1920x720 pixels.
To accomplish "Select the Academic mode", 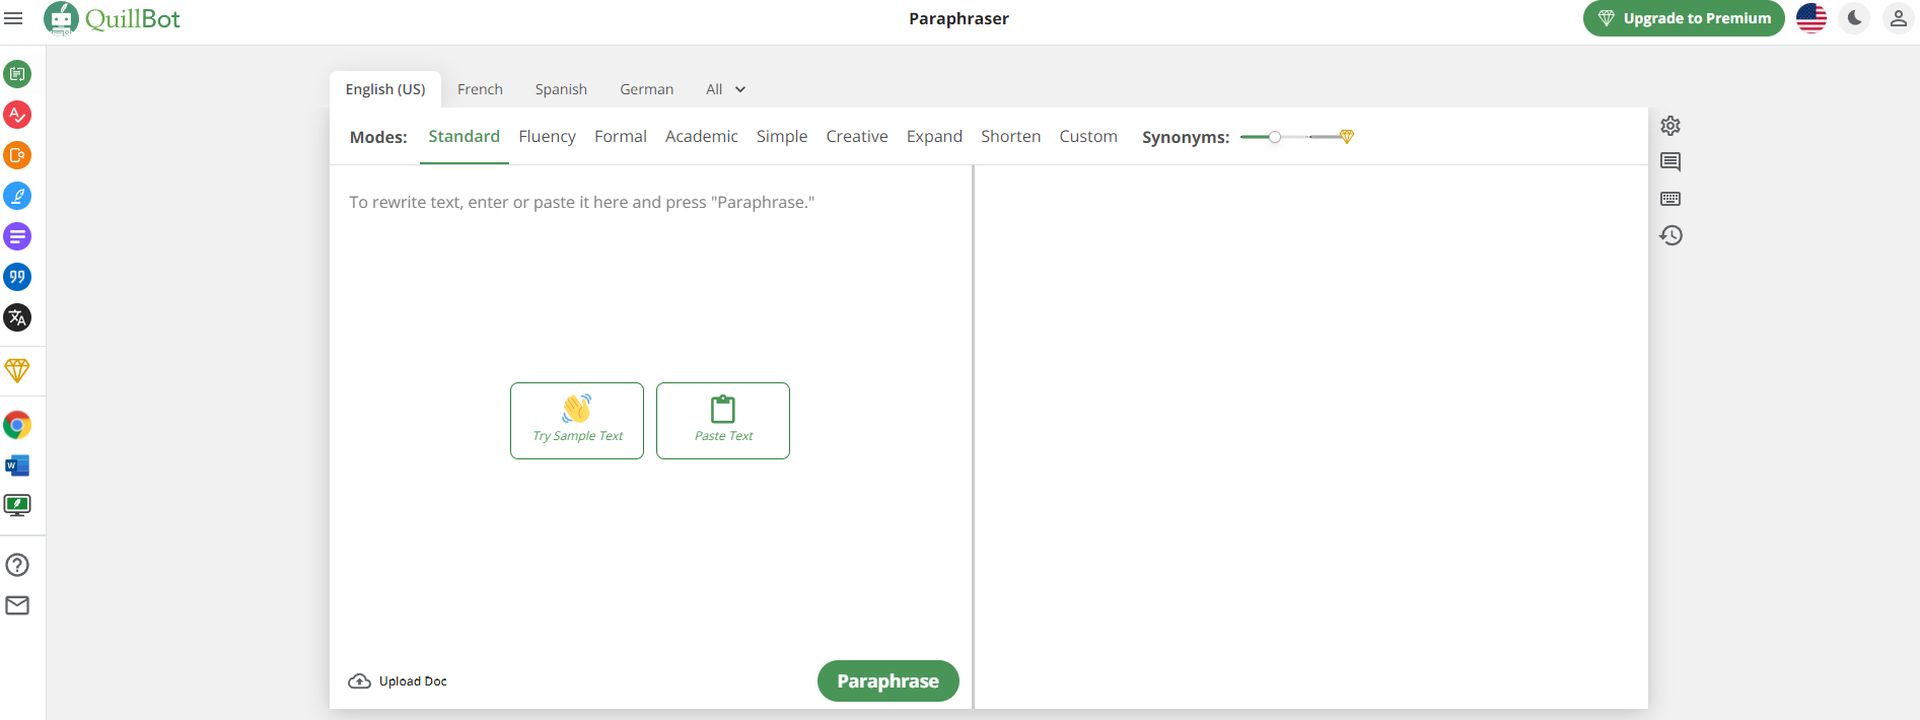I will (x=701, y=137).
